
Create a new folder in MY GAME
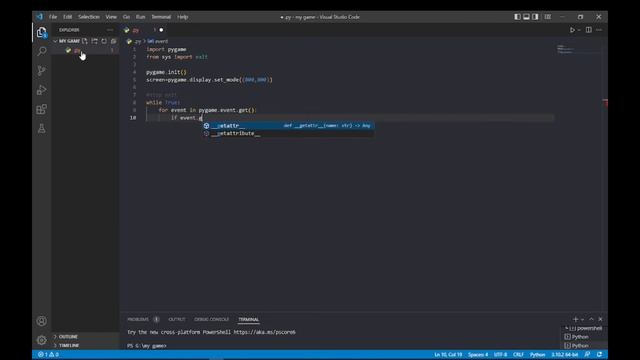pyautogui.click(x=94, y=41)
